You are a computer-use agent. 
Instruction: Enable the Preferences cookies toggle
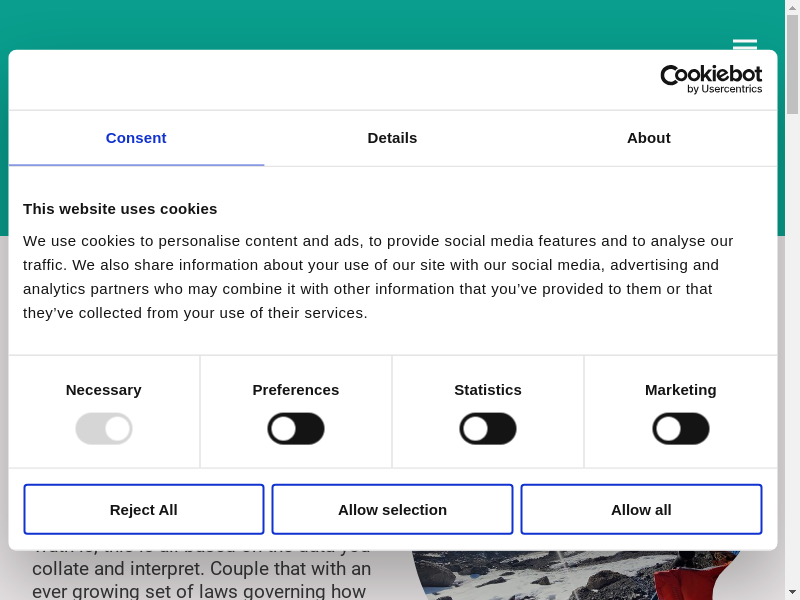[296, 429]
